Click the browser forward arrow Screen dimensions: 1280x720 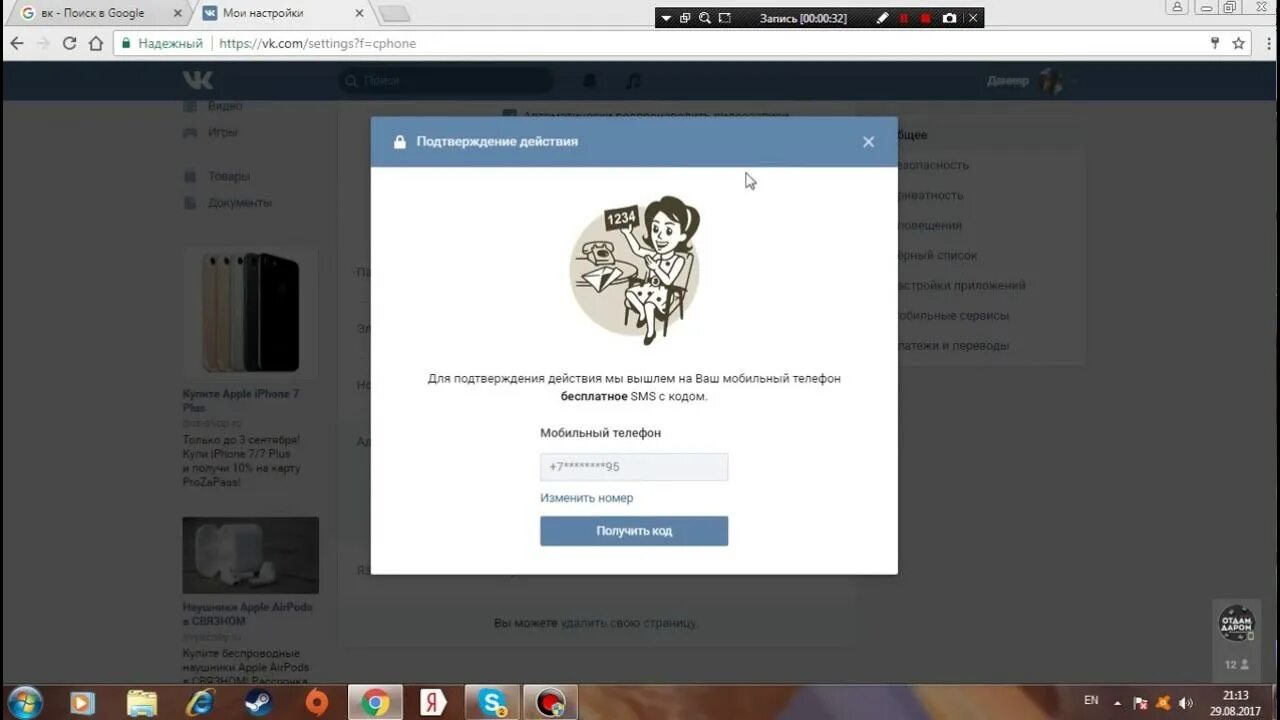[42, 43]
